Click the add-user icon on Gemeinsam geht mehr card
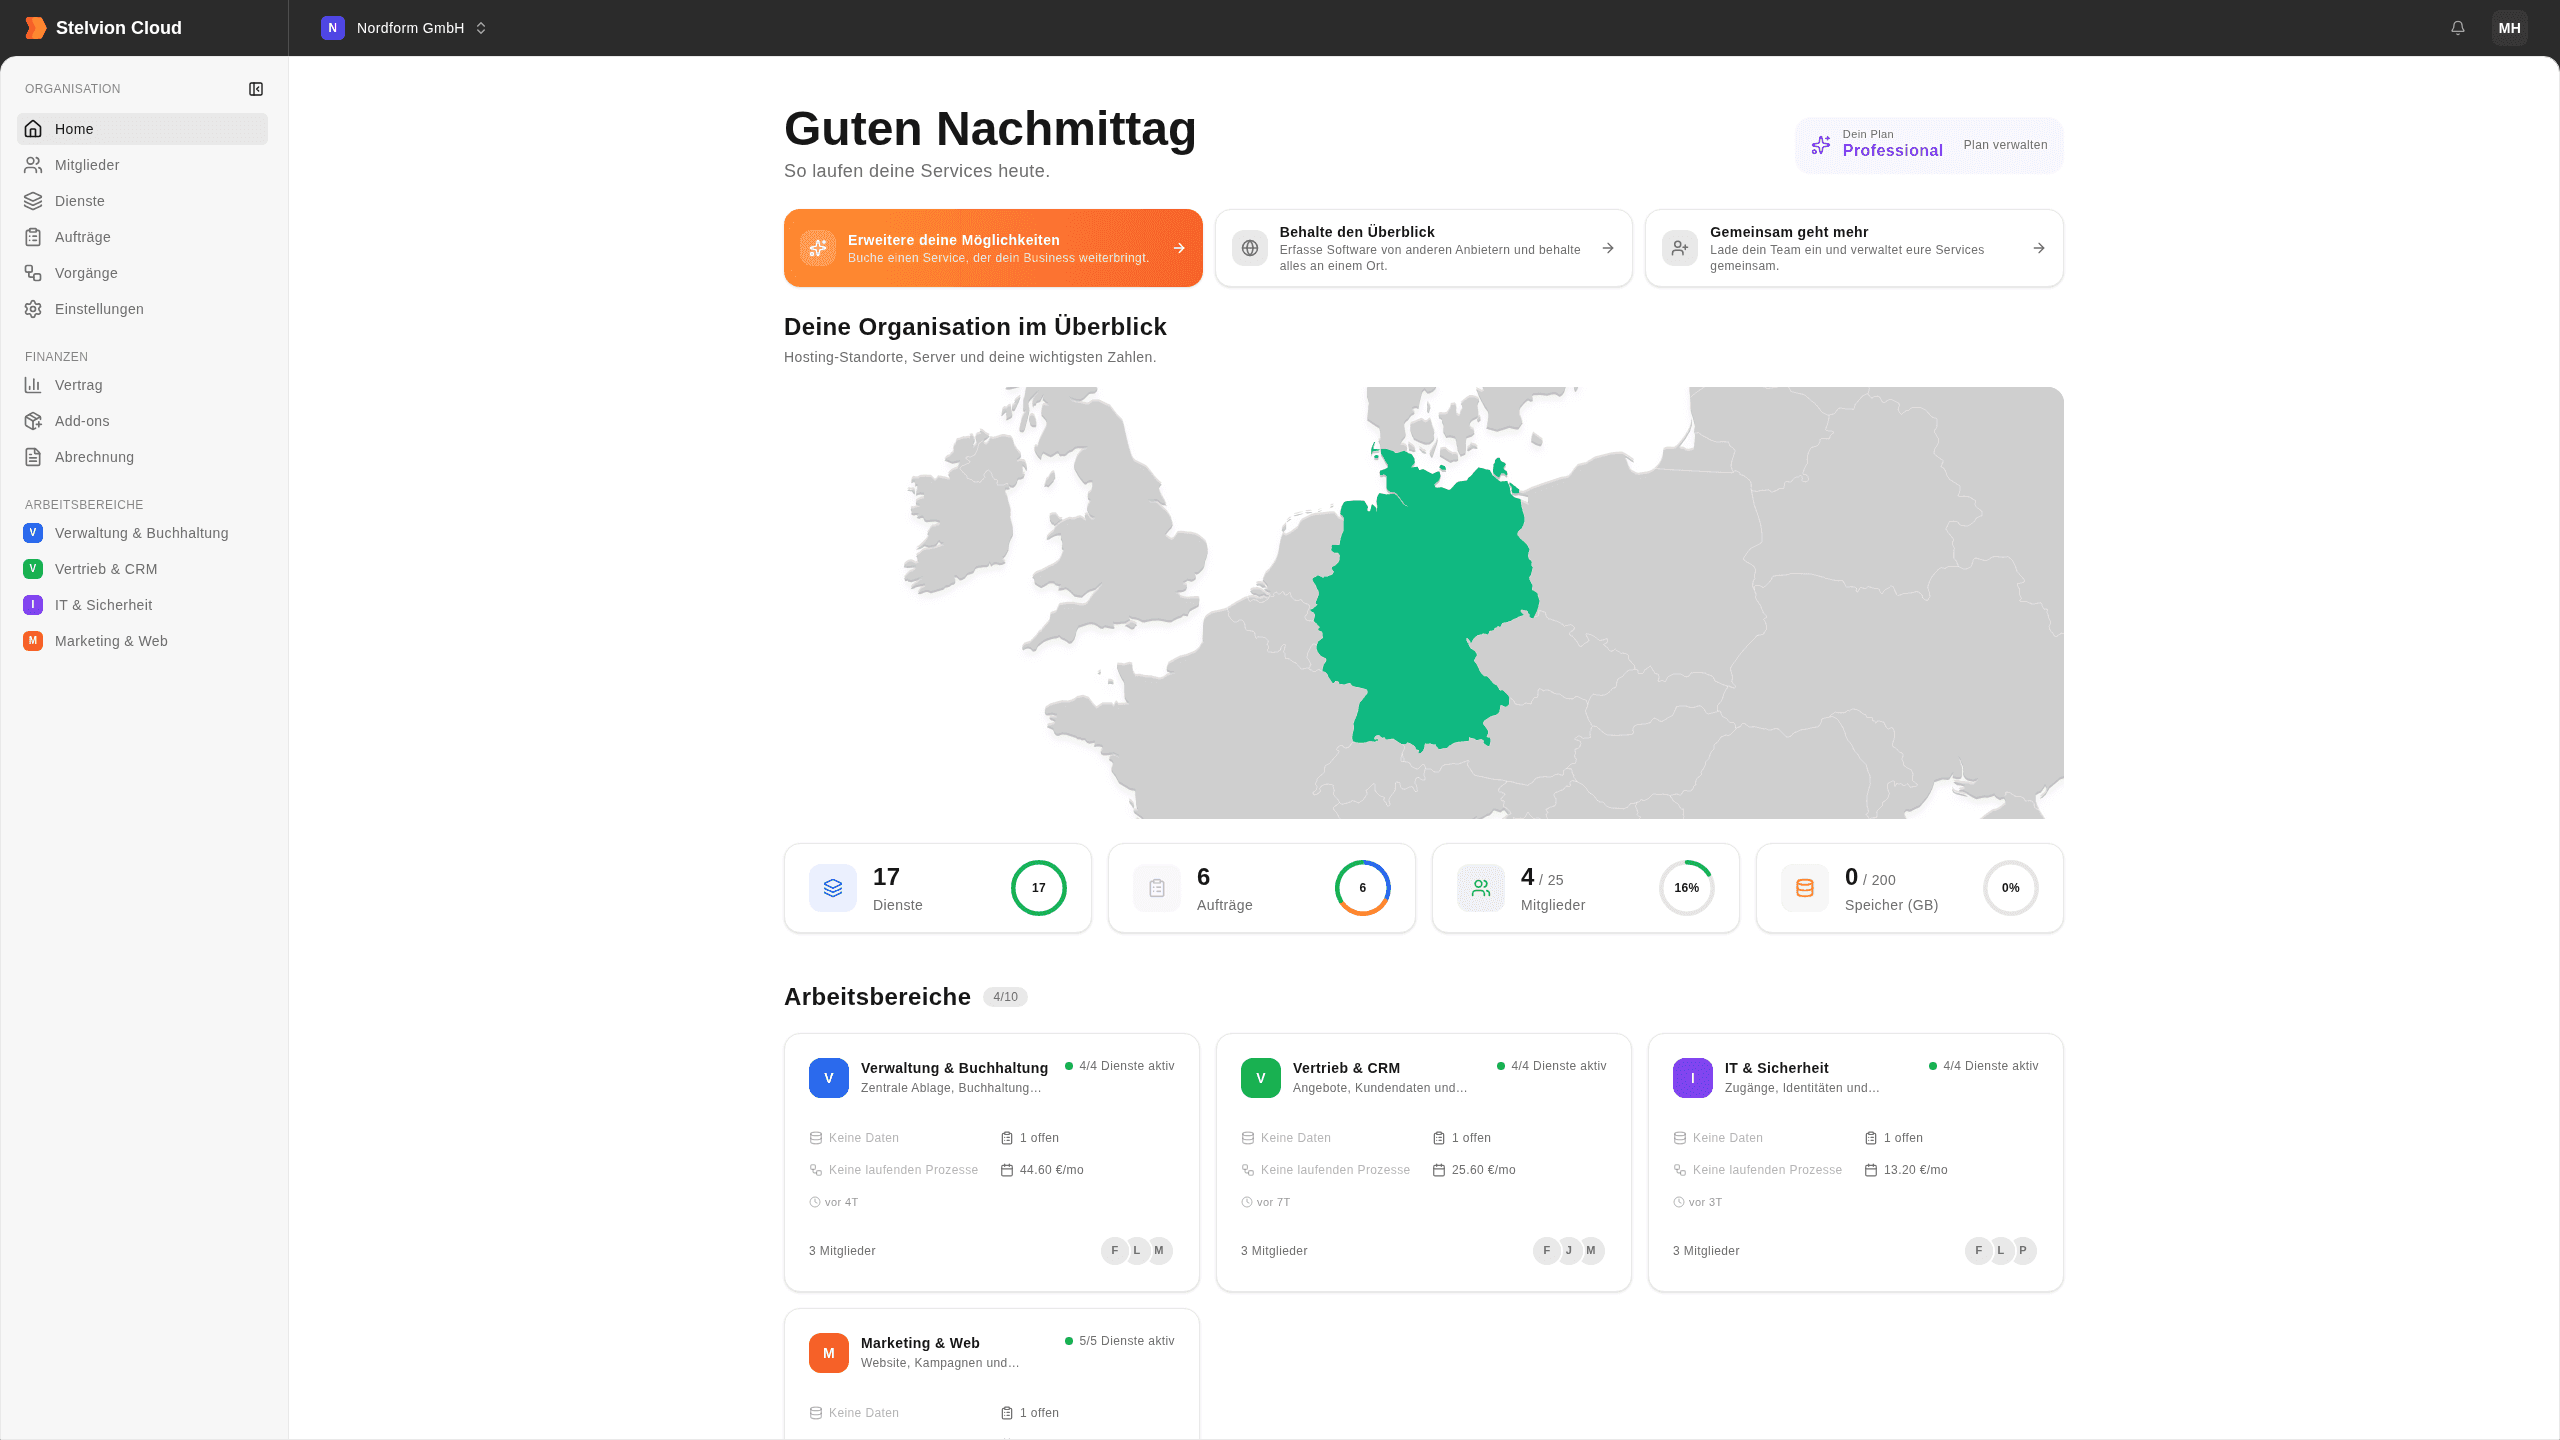The image size is (2560, 1440). tap(1680, 248)
